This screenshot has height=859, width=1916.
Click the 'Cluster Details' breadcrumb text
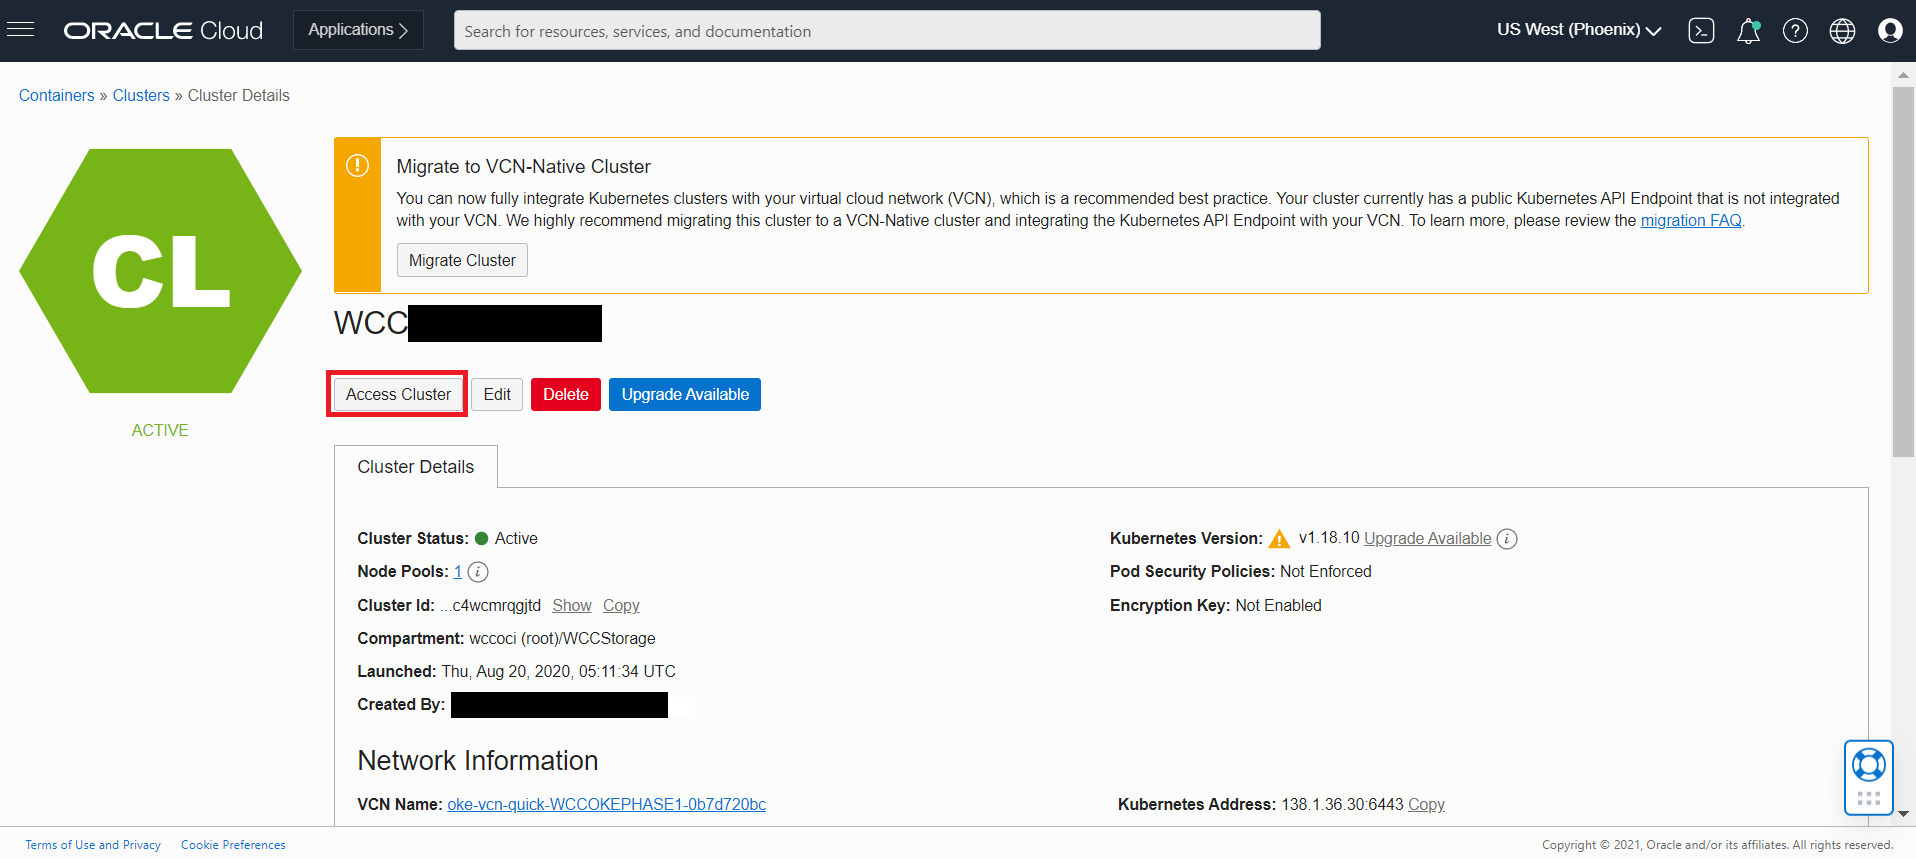(x=239, y=96)
